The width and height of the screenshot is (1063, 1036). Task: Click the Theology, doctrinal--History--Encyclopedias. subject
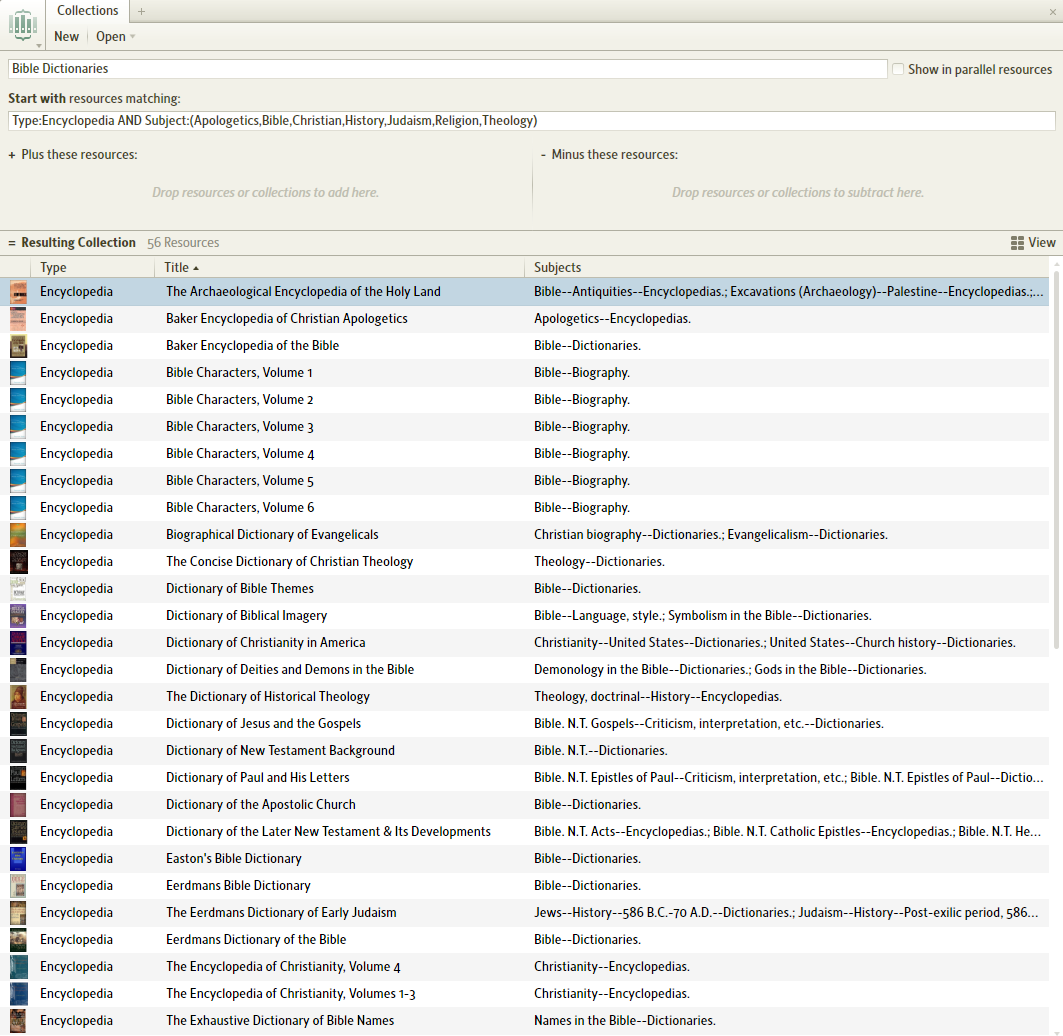(x=658, y=697)
